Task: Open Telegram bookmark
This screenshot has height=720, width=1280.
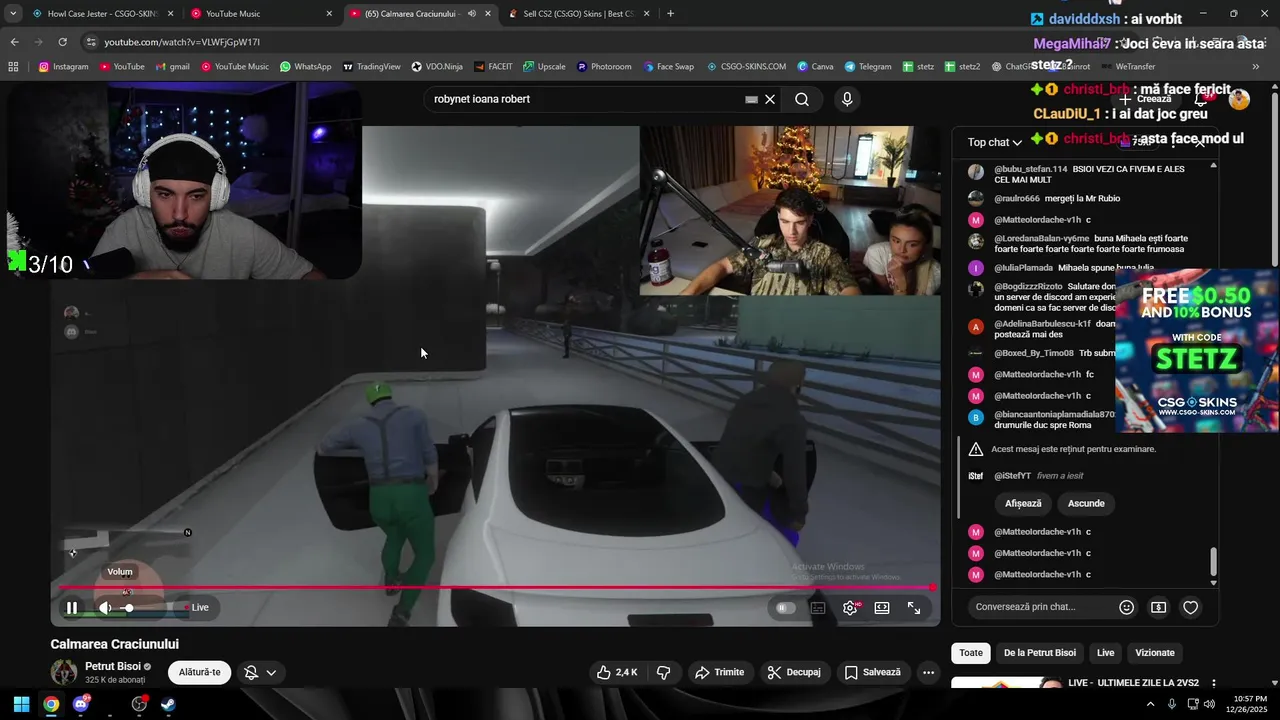Action: pyautogui.click(x=868, y=67)
